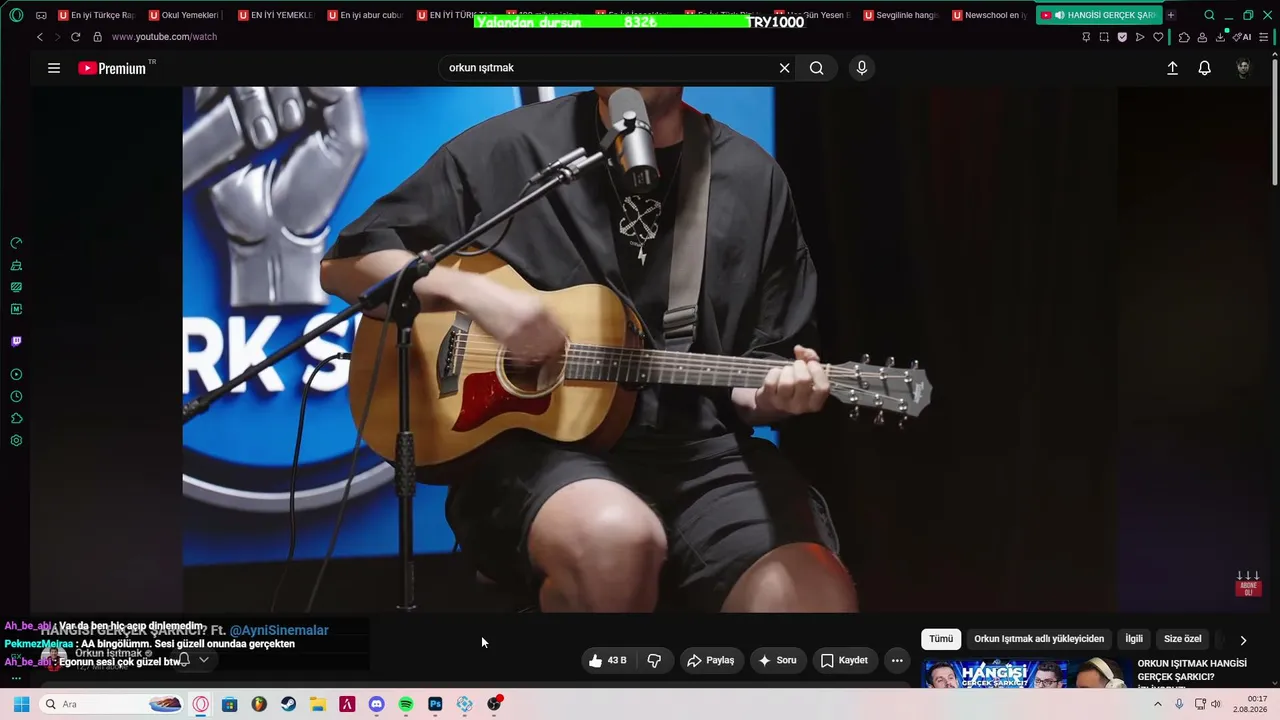1280x720 pixels.
Task: Select the 'Size özel' filter chip
Action: [x=1183, y=639]
